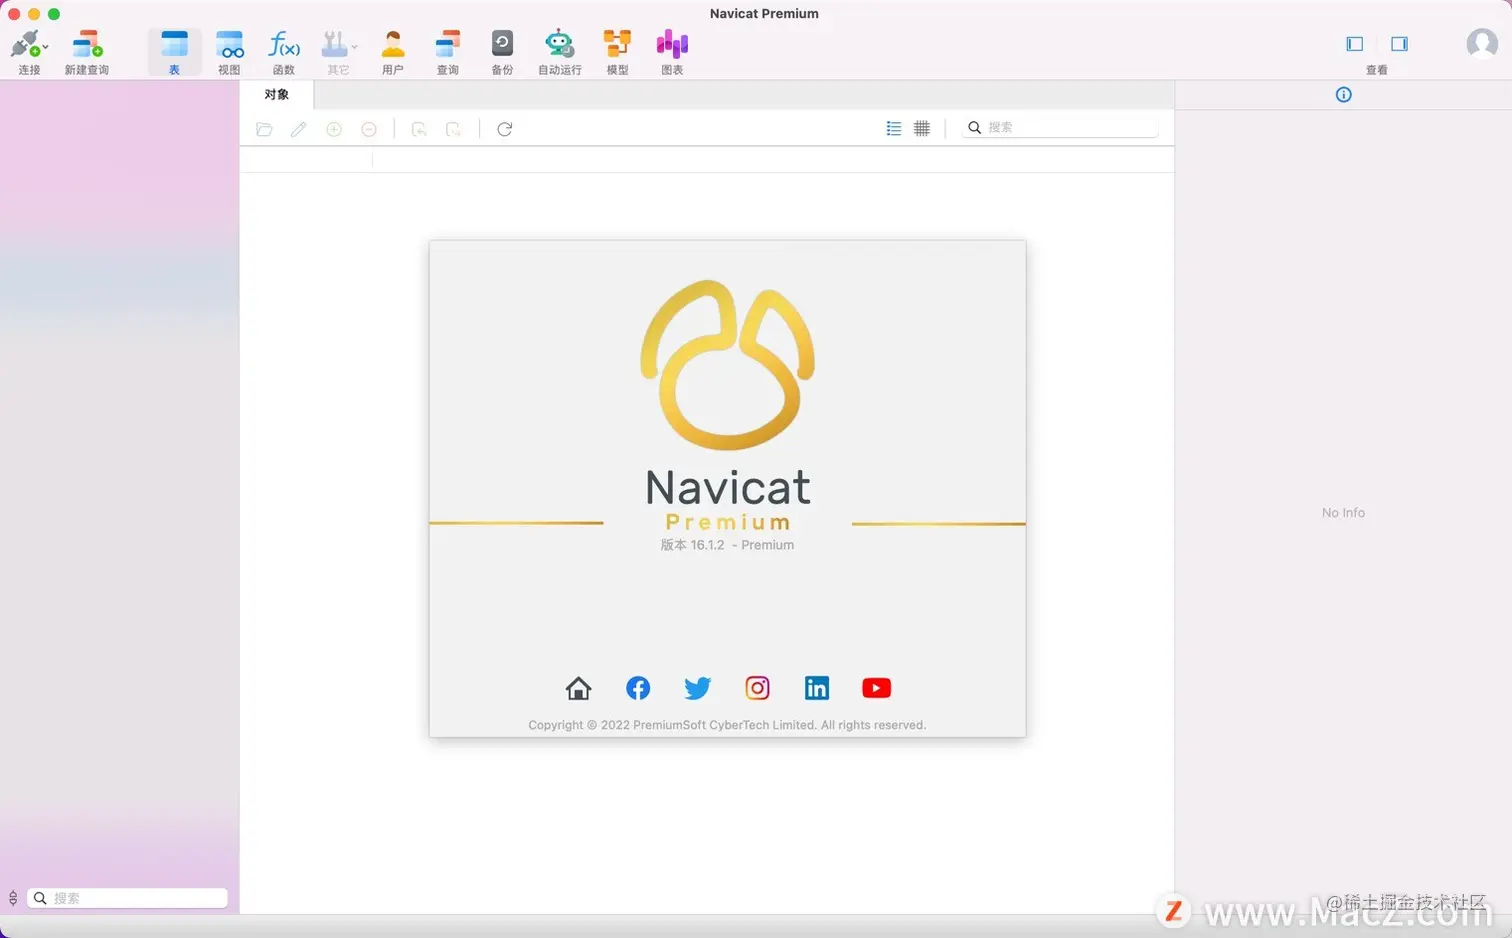The image size is (1512, 938).
Task: Open the Function (函数) toolbar icon
Action: click(284, 45)
